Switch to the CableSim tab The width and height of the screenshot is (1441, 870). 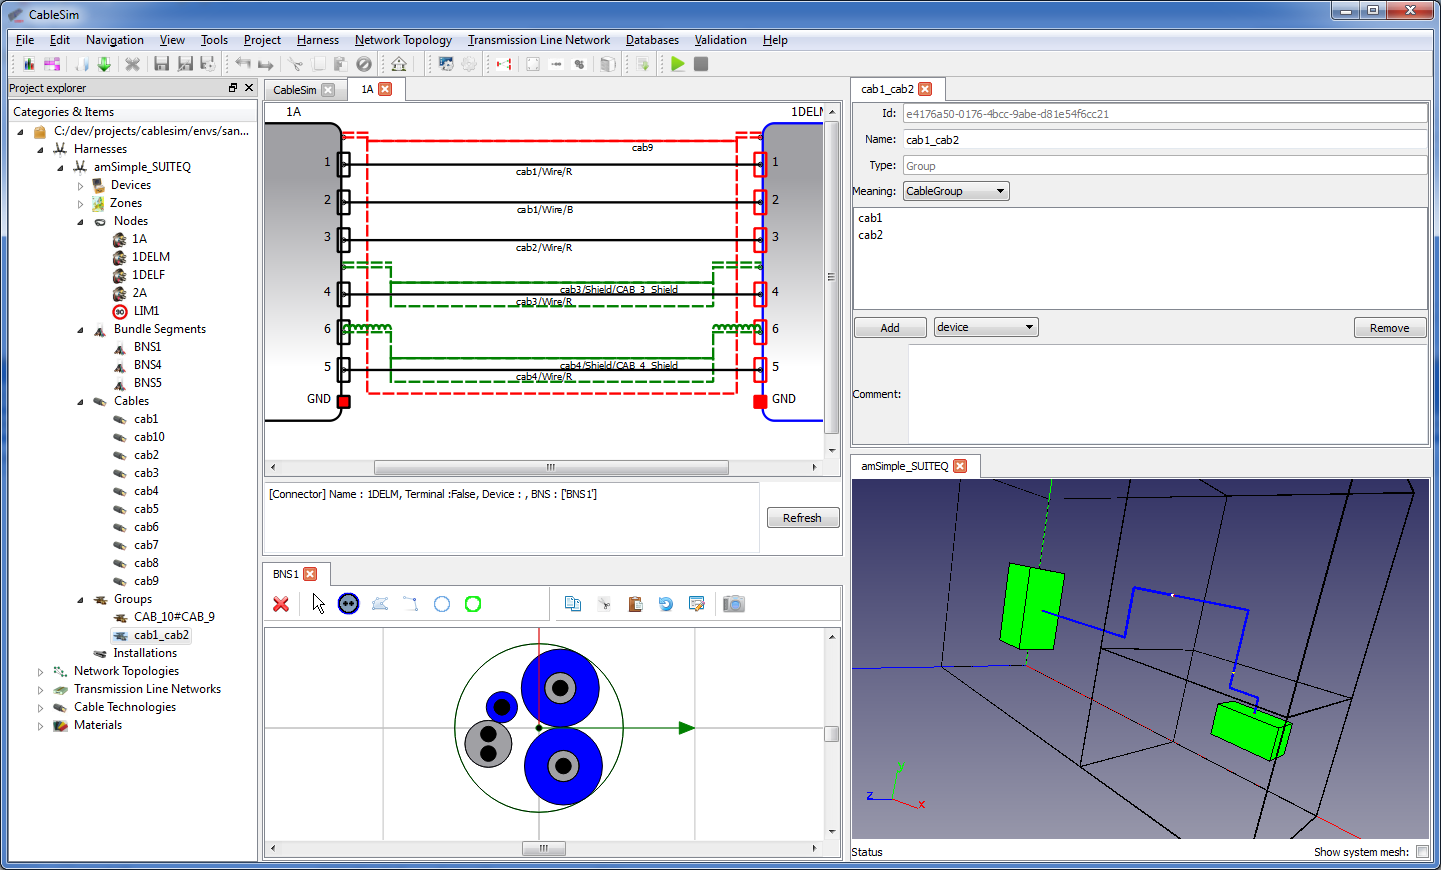tap(295, 90)
